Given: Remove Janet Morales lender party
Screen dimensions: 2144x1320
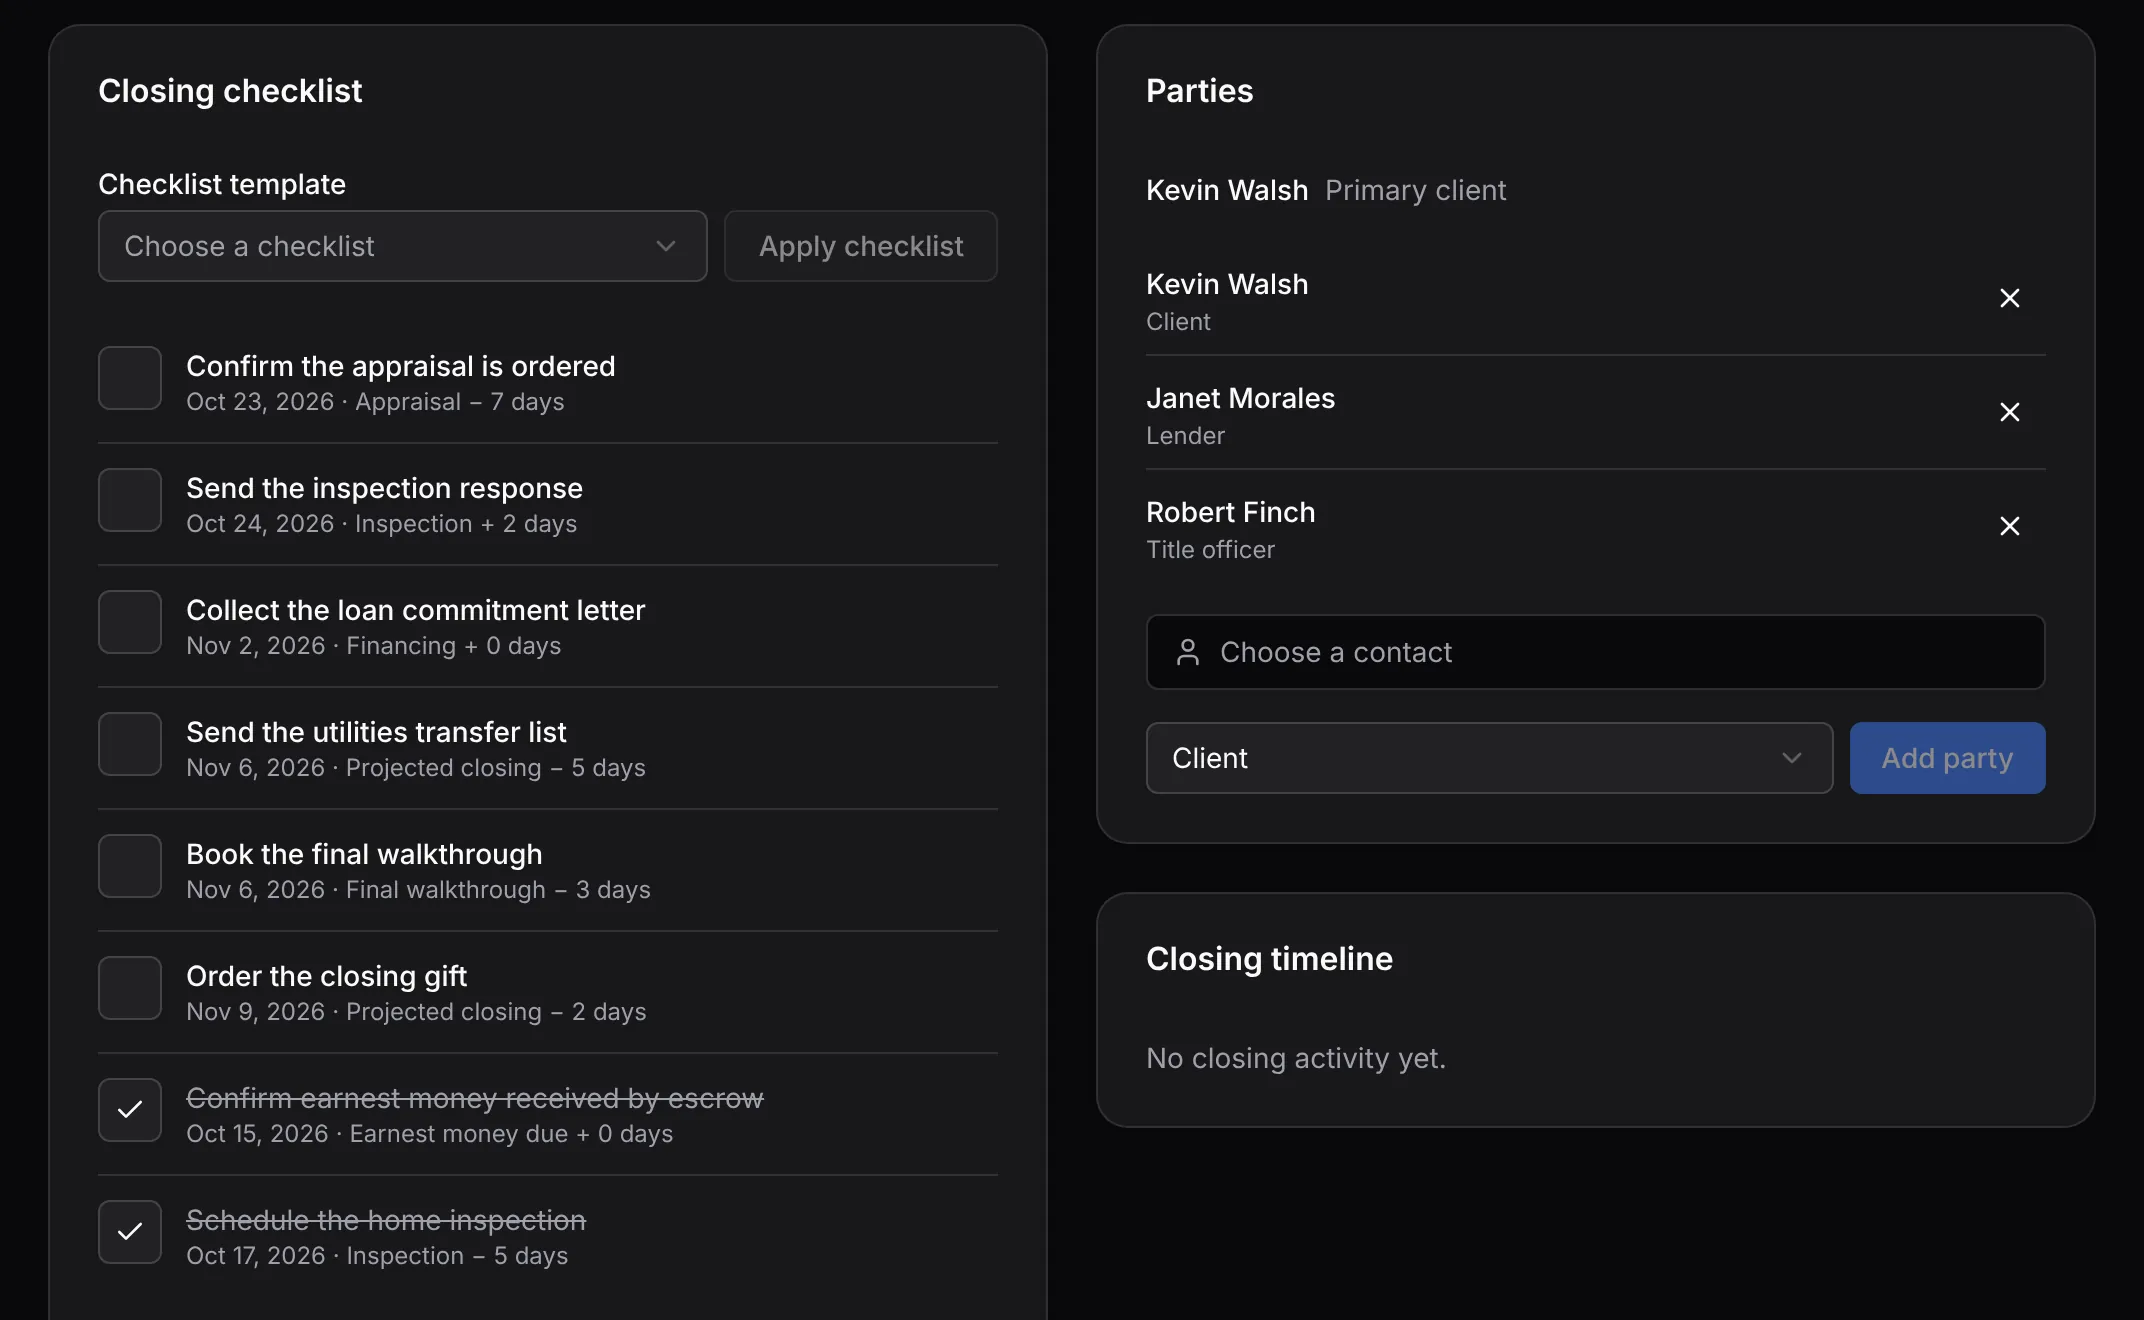Looking at the screenshot, I should click(2009, 412).
